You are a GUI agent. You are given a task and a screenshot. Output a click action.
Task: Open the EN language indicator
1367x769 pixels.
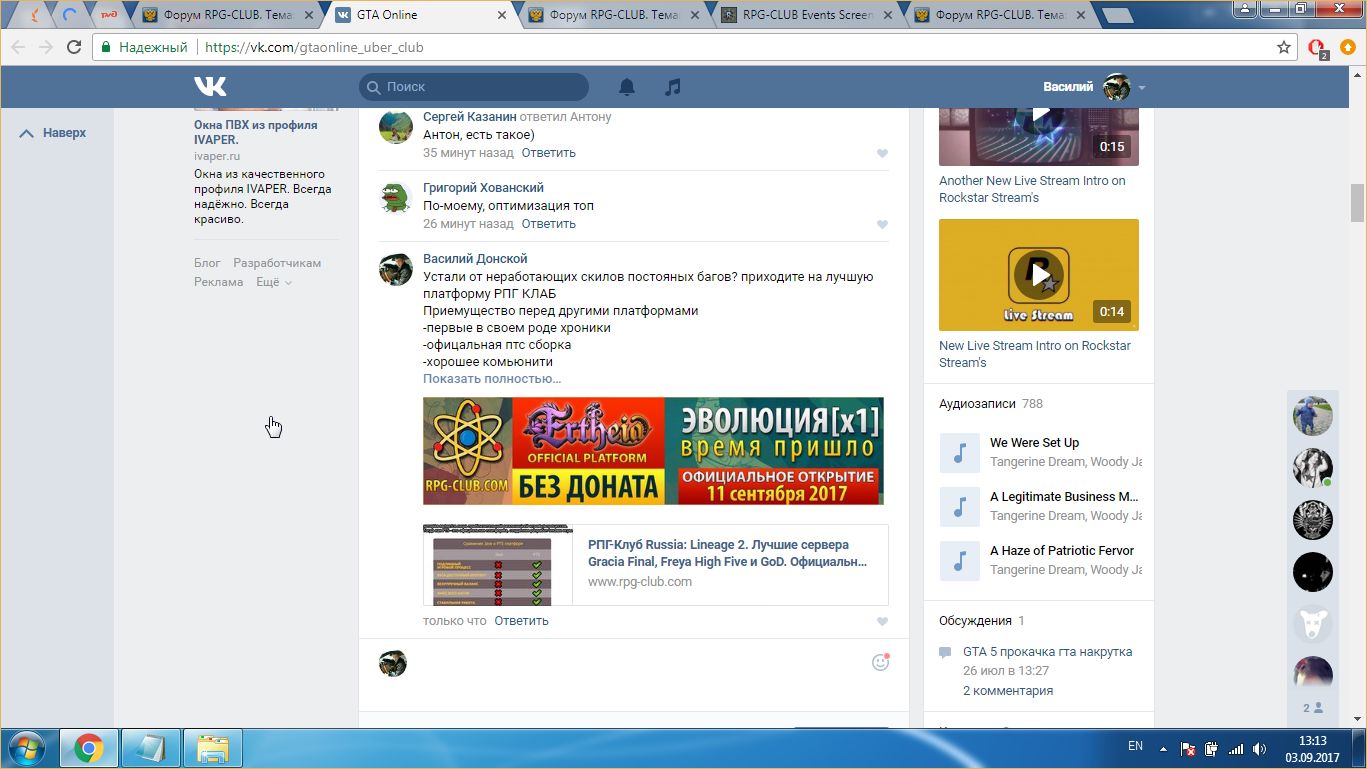pos(1135,746)
